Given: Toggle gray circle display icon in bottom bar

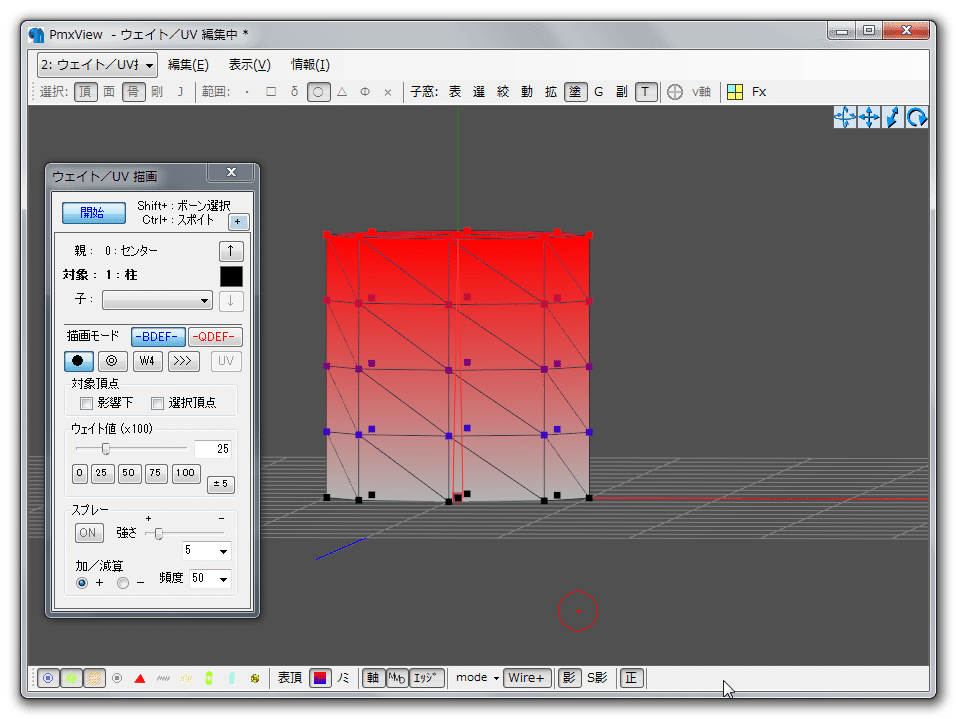Looking at the screenshot, I should (117, 678).
